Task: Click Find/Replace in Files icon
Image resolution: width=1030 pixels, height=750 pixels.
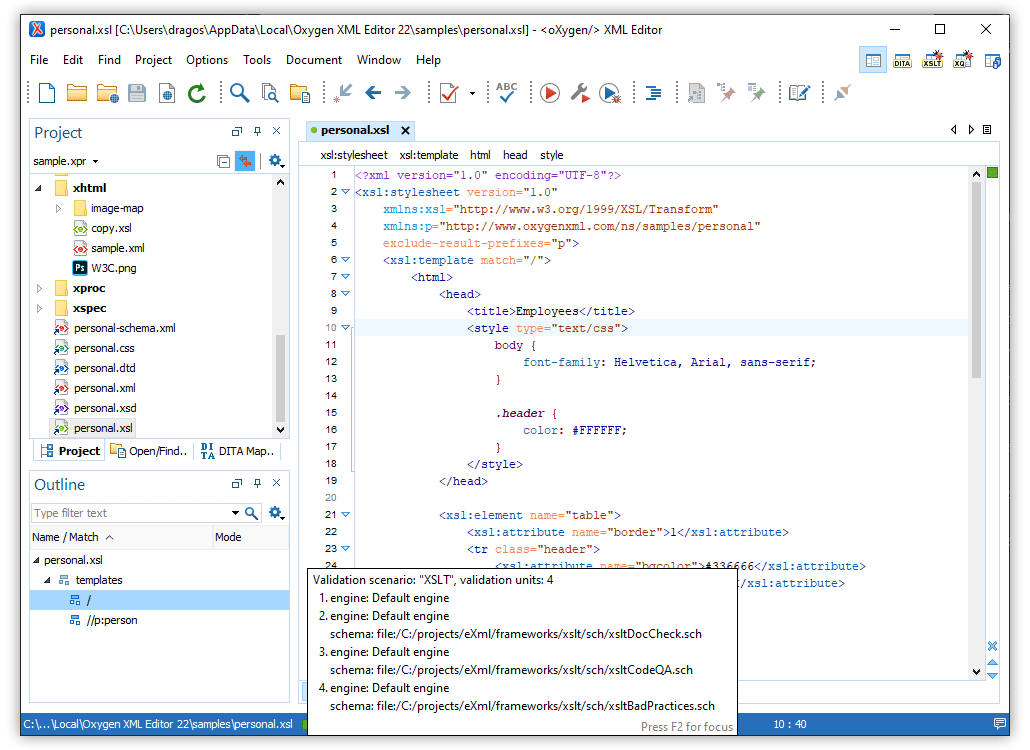Action: (x=269, y=93)
